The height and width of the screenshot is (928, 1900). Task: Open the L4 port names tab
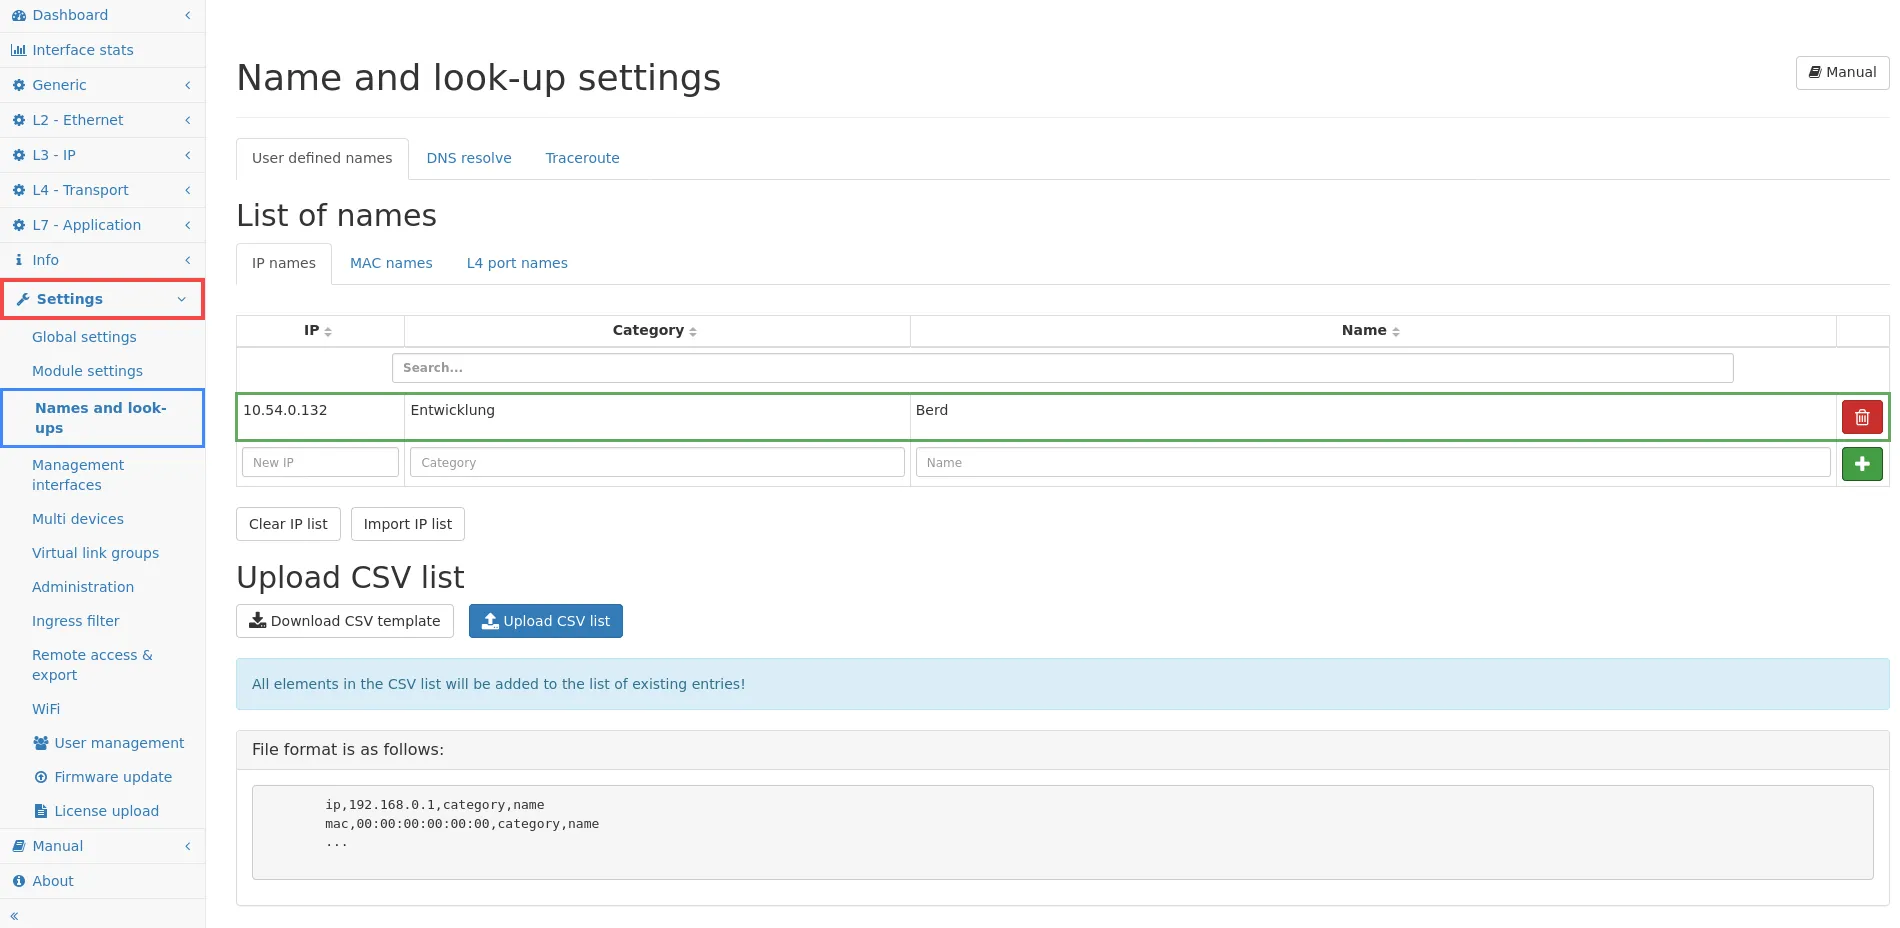pyautogui.click(x=516, y=263)
